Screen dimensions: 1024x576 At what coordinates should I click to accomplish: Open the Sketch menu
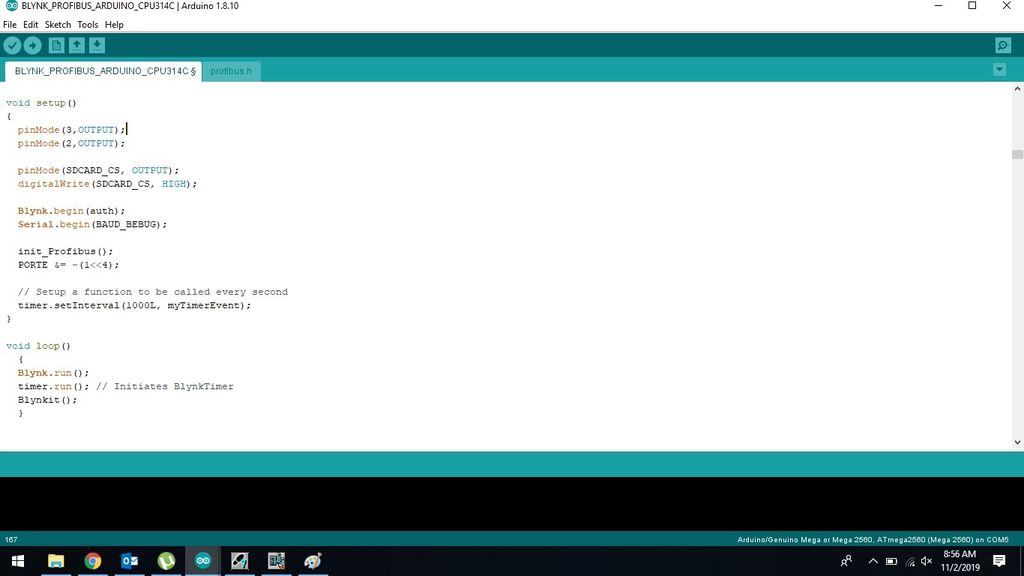pyautogui.click(x=57, y=25)
